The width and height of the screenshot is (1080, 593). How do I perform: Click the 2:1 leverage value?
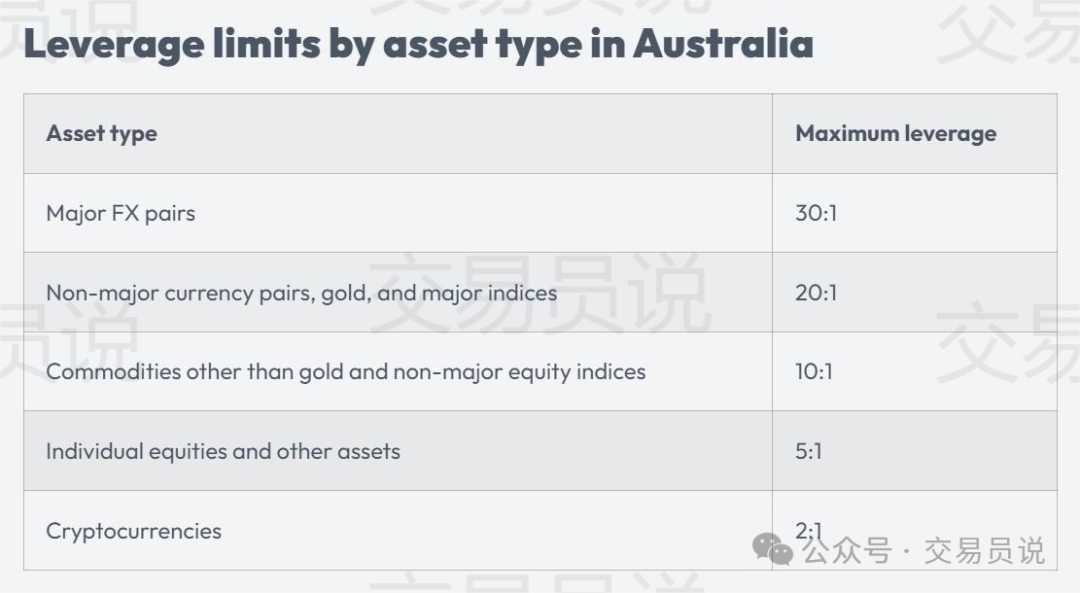pos(809,530)
